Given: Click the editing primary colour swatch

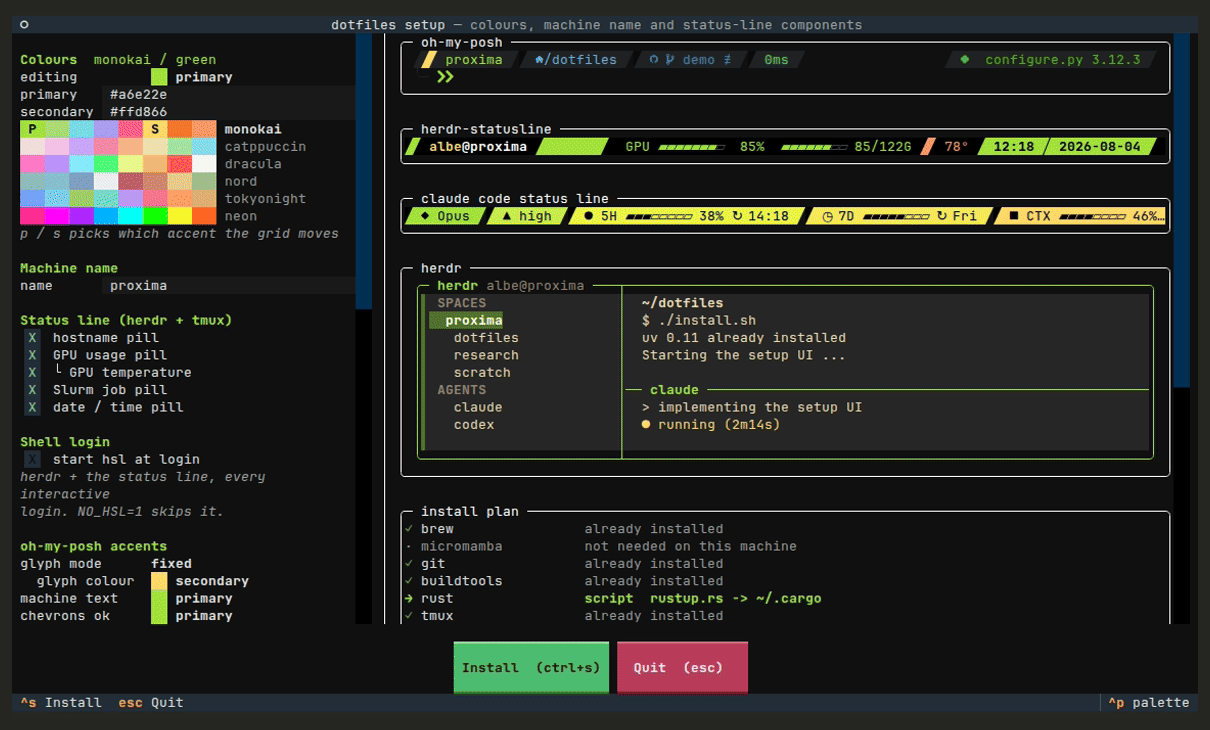Looking at the screenshot, I should coord(159,77).
